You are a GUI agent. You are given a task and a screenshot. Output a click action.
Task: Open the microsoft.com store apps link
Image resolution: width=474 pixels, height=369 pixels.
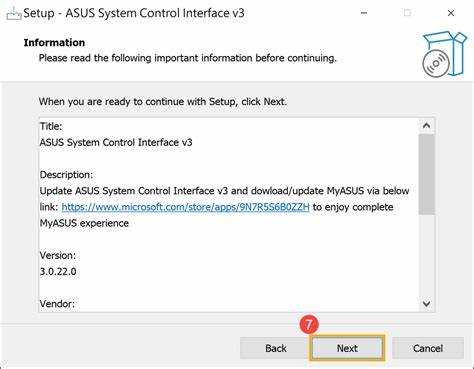click(185, 207)
